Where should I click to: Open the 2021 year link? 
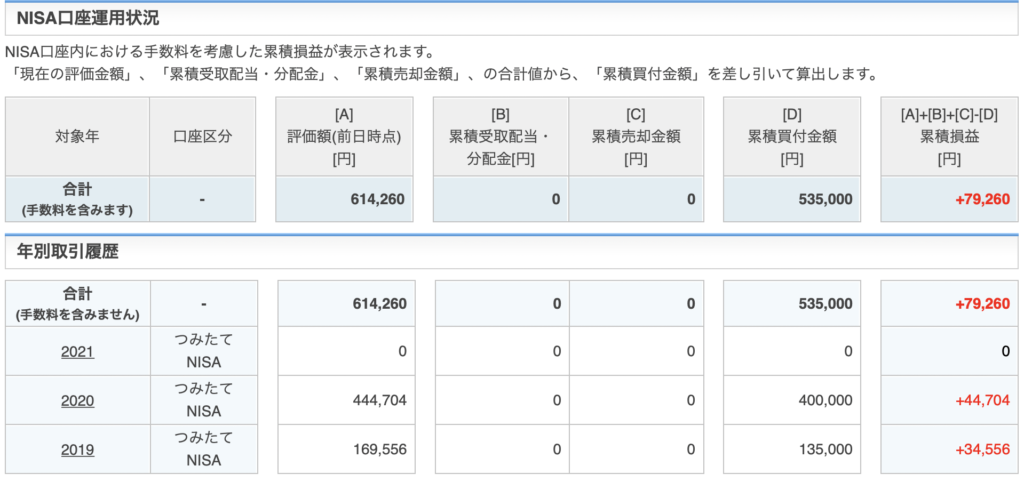(77, 351)
